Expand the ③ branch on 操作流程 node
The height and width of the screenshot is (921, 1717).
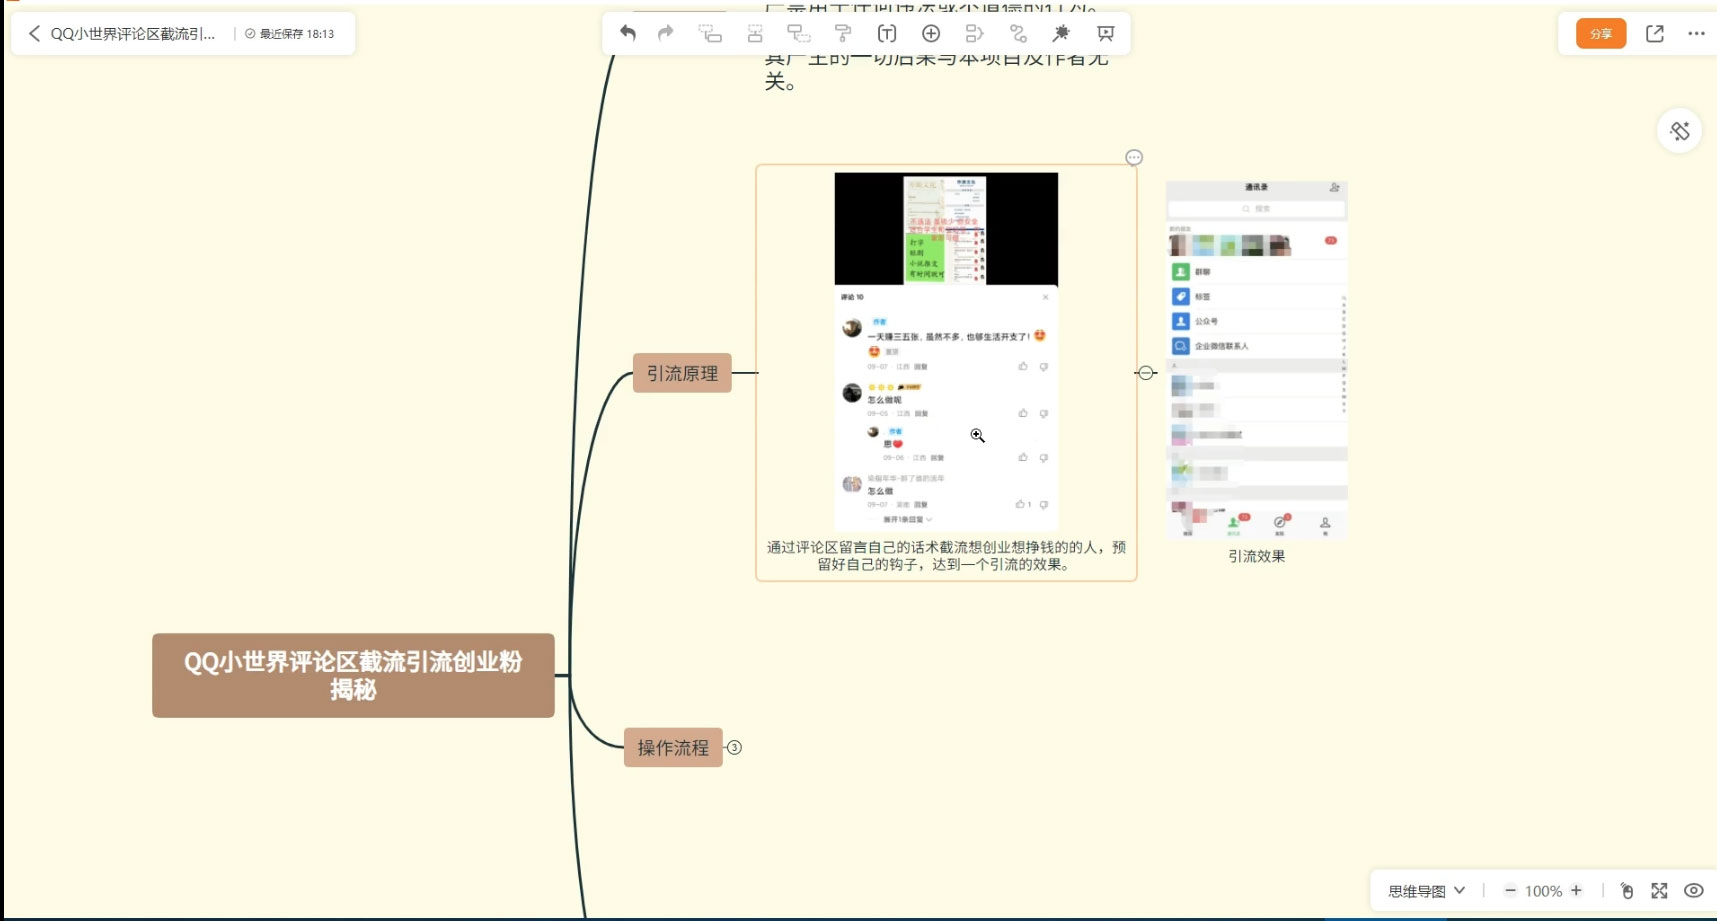[x=735, y=747]
